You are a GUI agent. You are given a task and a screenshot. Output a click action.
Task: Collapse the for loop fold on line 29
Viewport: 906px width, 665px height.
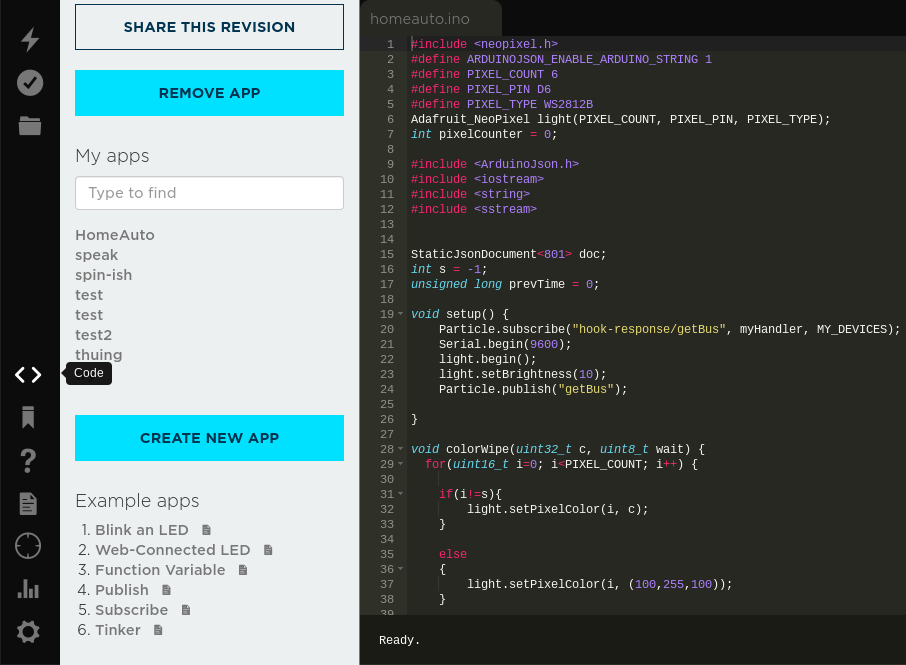tap(400, 464)
